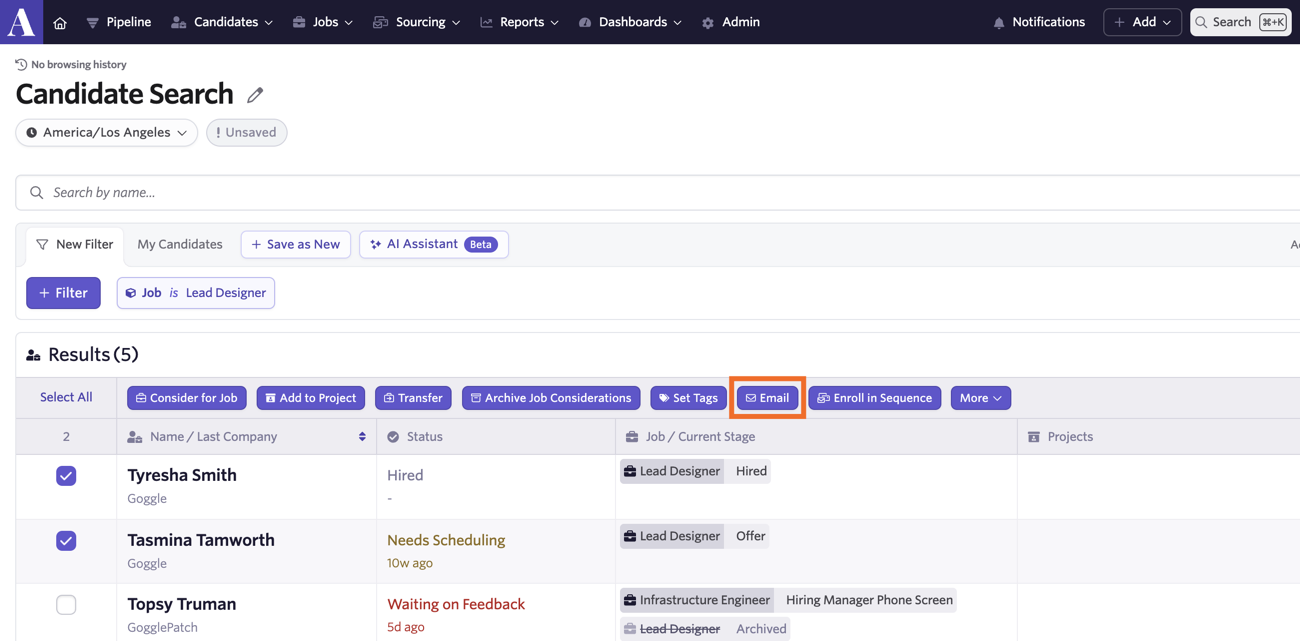Click the browsing history clock icon

[x=21, y=64]
